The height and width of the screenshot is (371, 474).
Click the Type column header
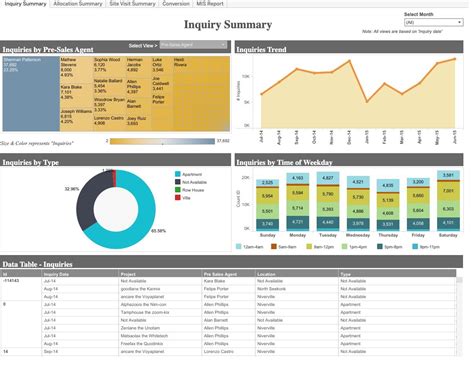tap(397, 274)
